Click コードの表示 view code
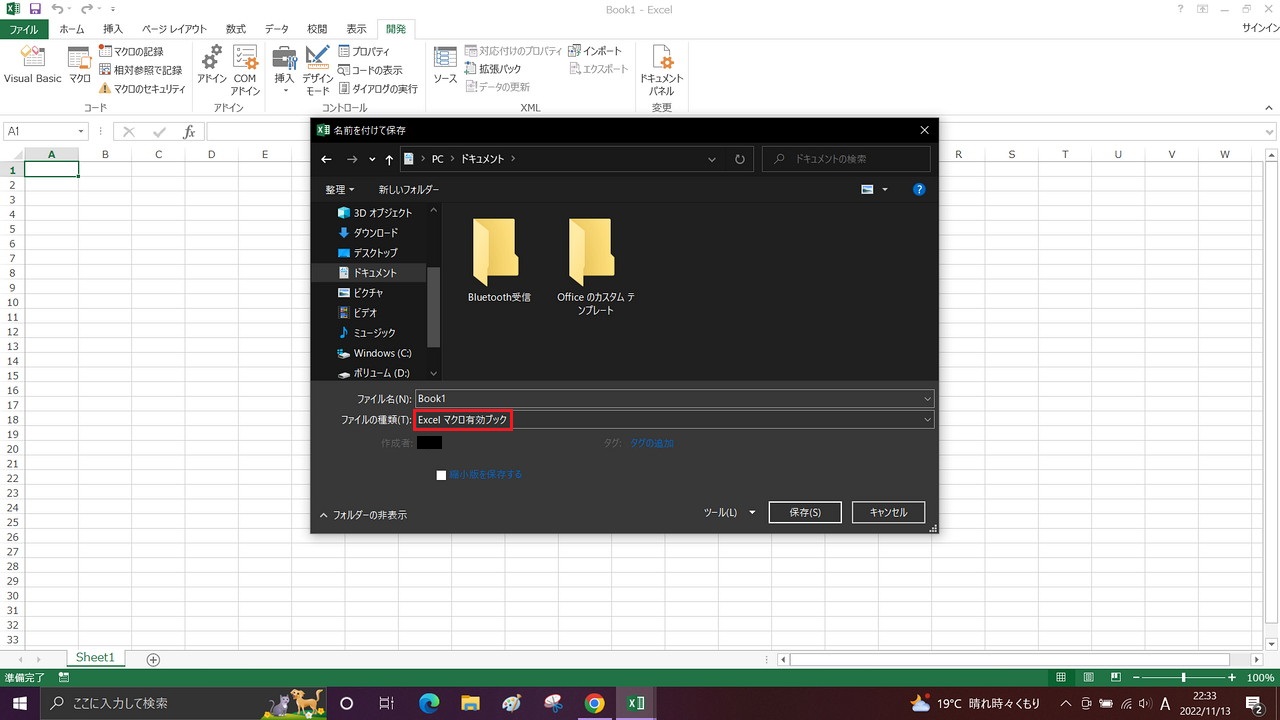This screenshot has width=1280, height=720. pyautogui.click(x=370, y=70)
